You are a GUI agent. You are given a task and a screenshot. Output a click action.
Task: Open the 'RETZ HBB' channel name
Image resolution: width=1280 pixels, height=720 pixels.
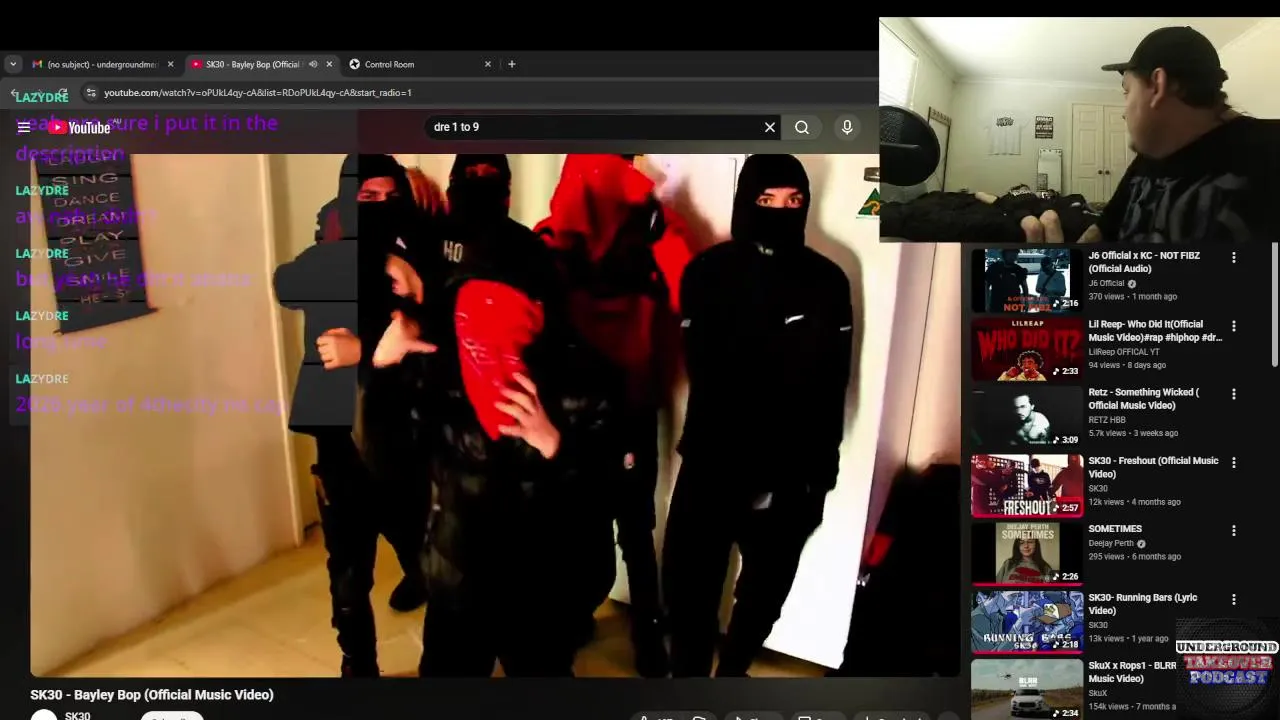1106,420
